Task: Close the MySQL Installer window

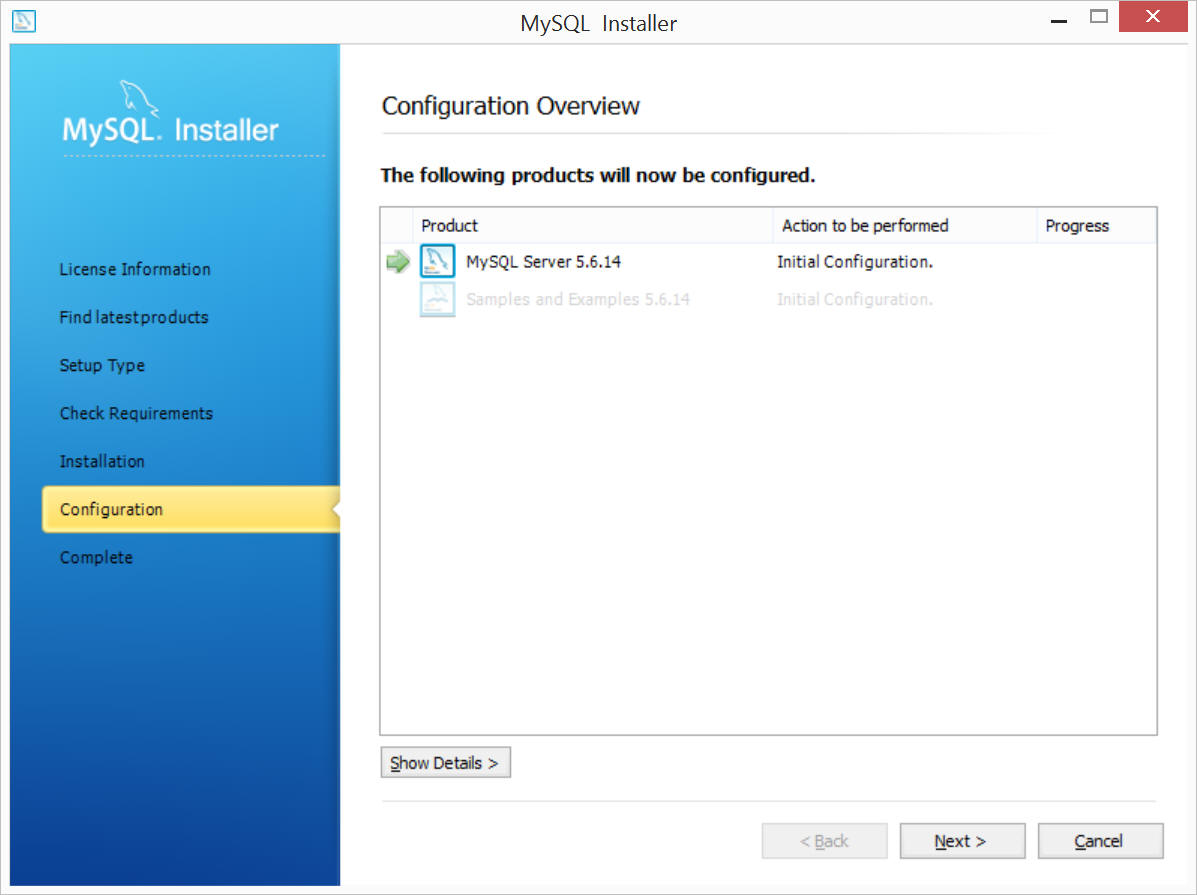Action: click(x=1153, y=17)
